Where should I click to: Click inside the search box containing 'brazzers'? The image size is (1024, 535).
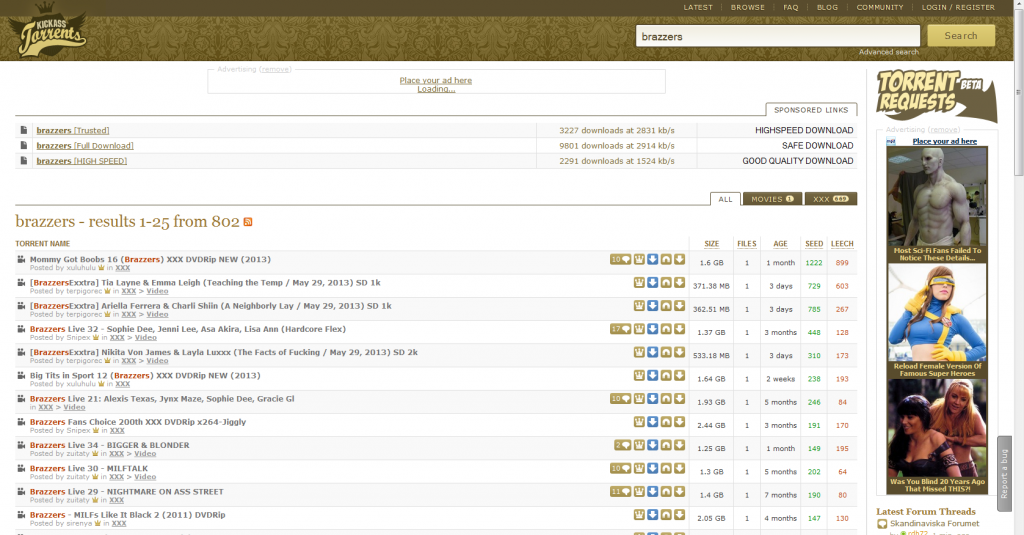pos(778,36)
